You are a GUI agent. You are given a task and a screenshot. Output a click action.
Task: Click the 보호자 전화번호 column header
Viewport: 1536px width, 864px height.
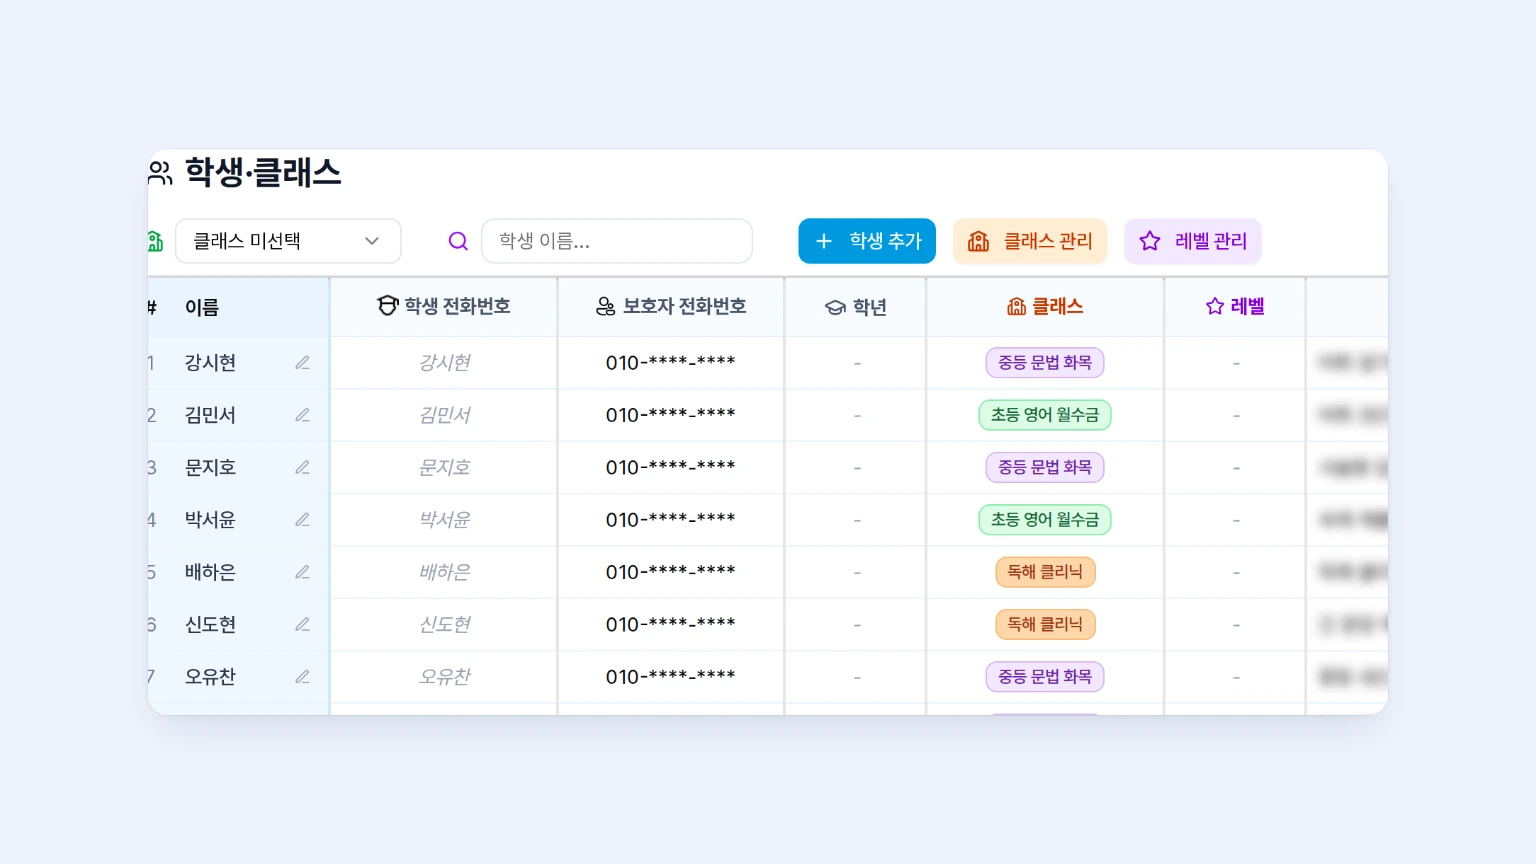[x=671, y=306]
